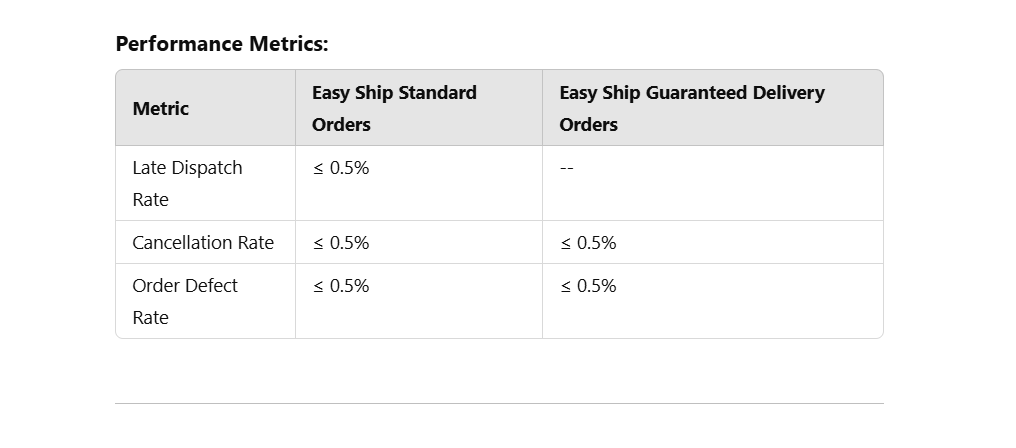Screen dimensions: 1016x448
Task: Click the word "Orders" in Guaranteed Delivery header
Action: coord(588,125)
